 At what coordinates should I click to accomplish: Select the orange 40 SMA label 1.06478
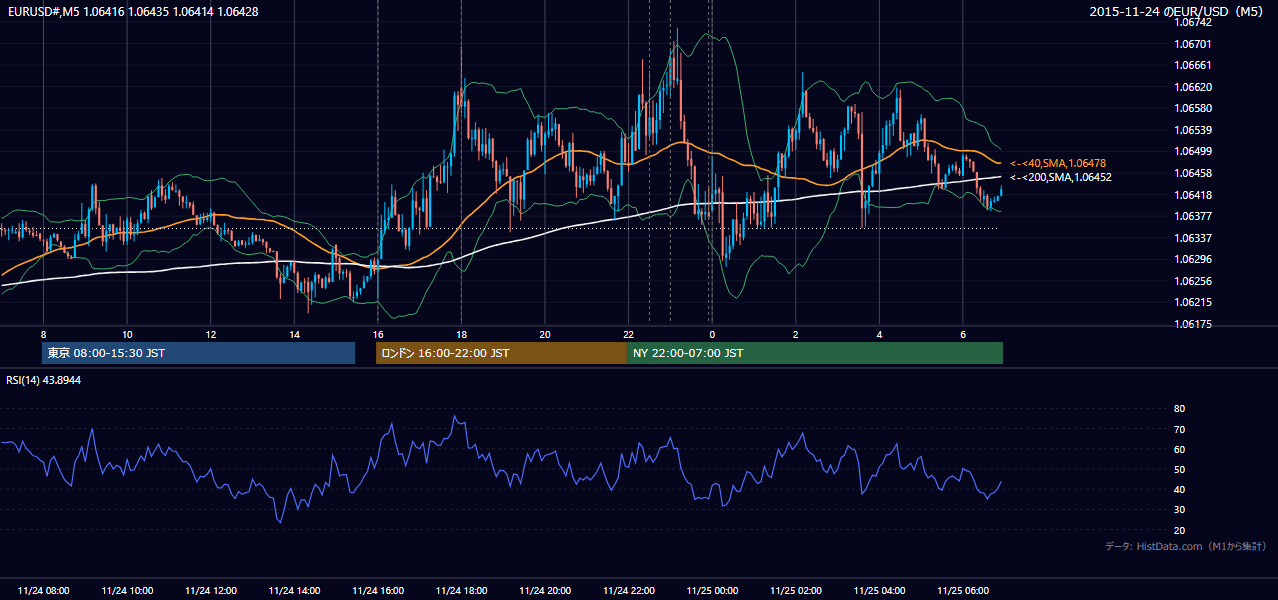coord(1057,163)
